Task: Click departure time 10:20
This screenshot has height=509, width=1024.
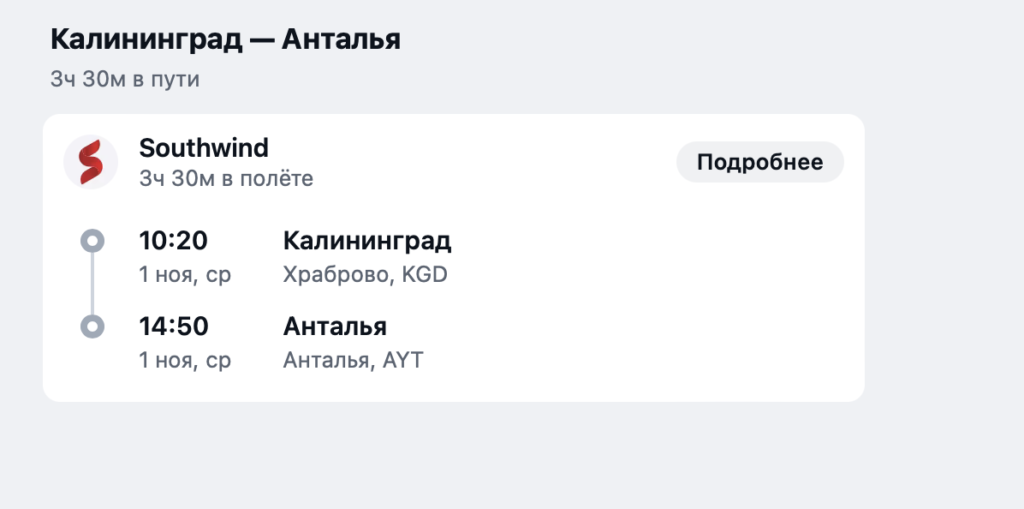Action: [172, 241]
